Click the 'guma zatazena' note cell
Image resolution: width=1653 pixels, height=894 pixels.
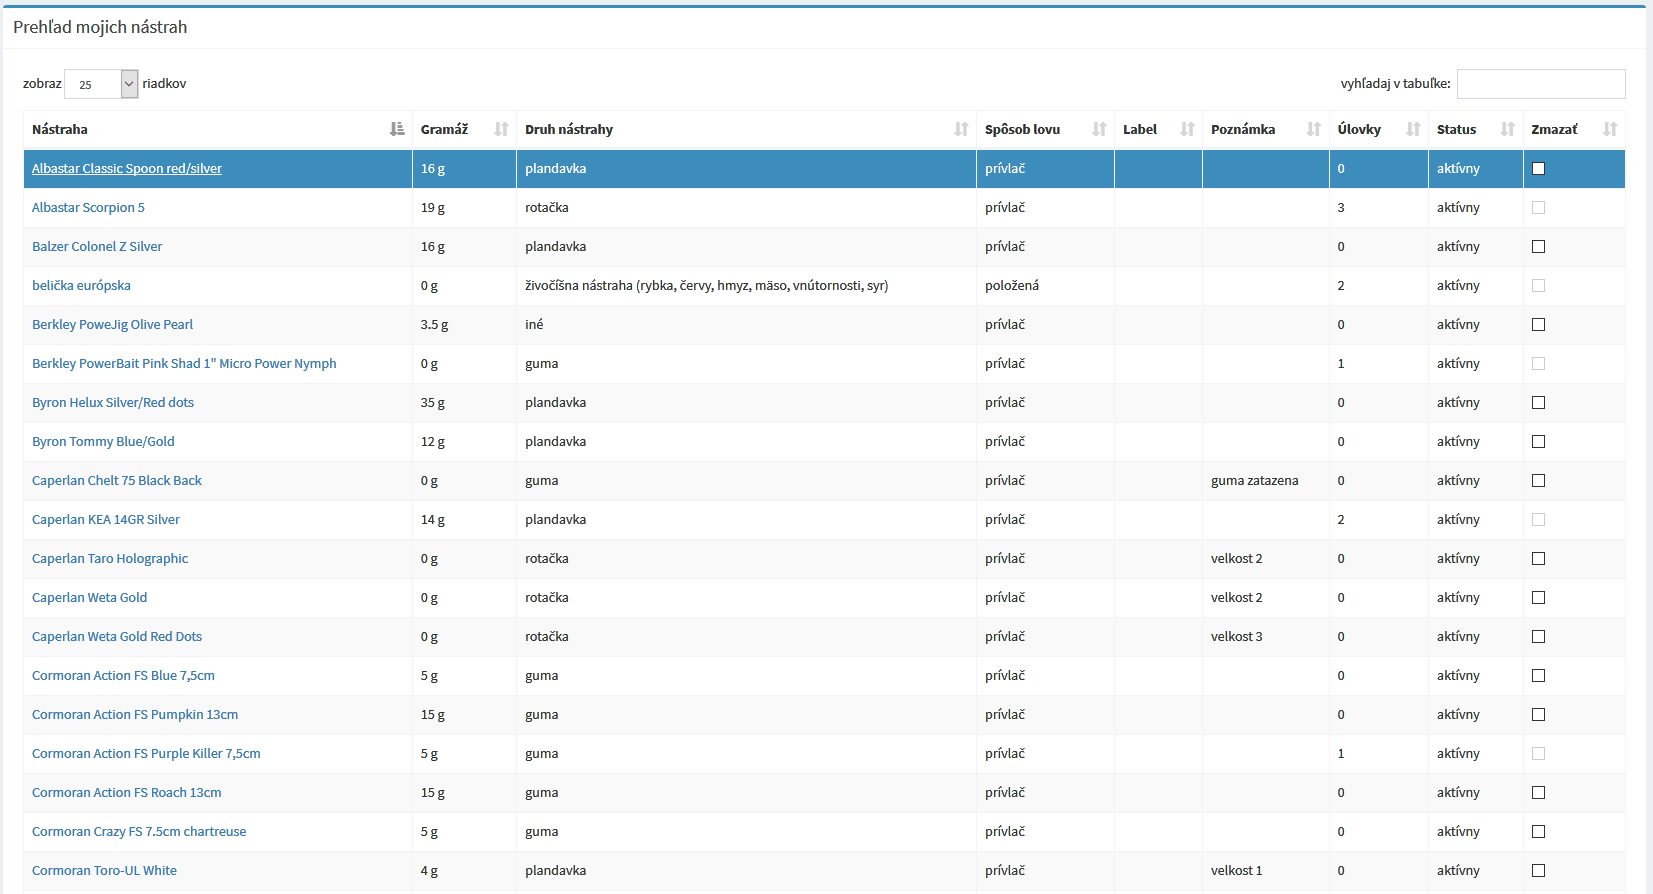coord(1255,481)
